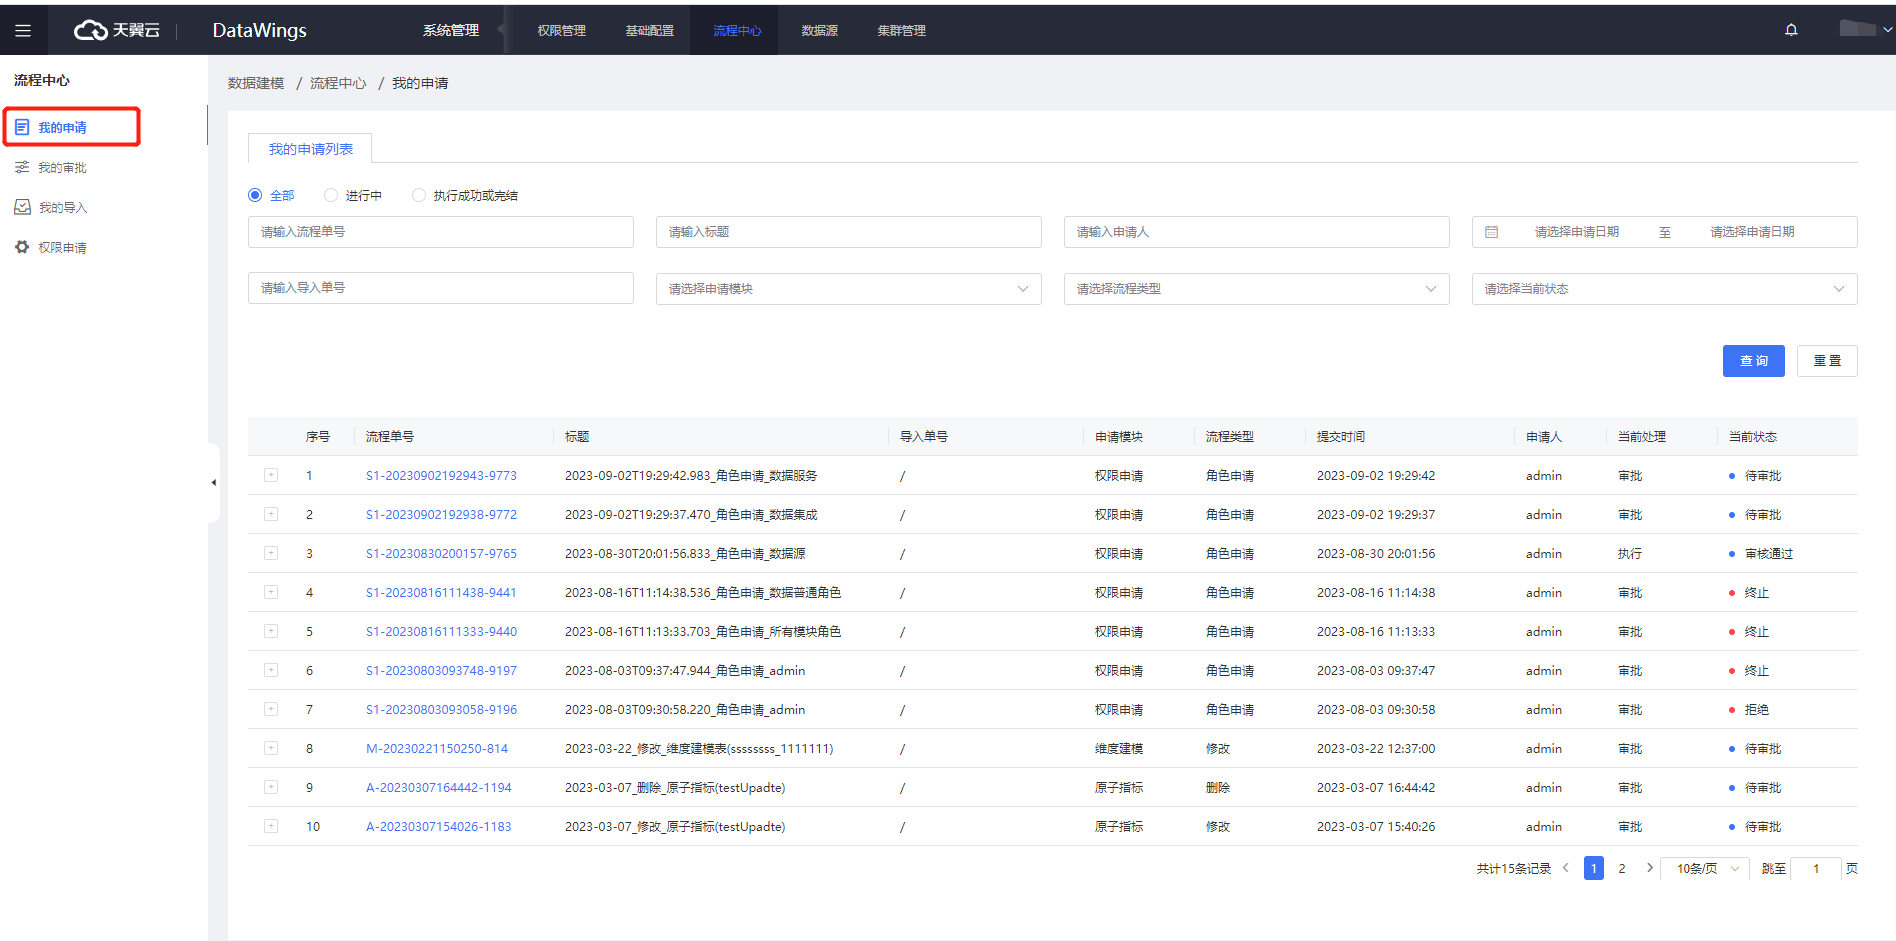Click 共计15条记录 pagination text
1896x941 pixels.
[1513, 868]
